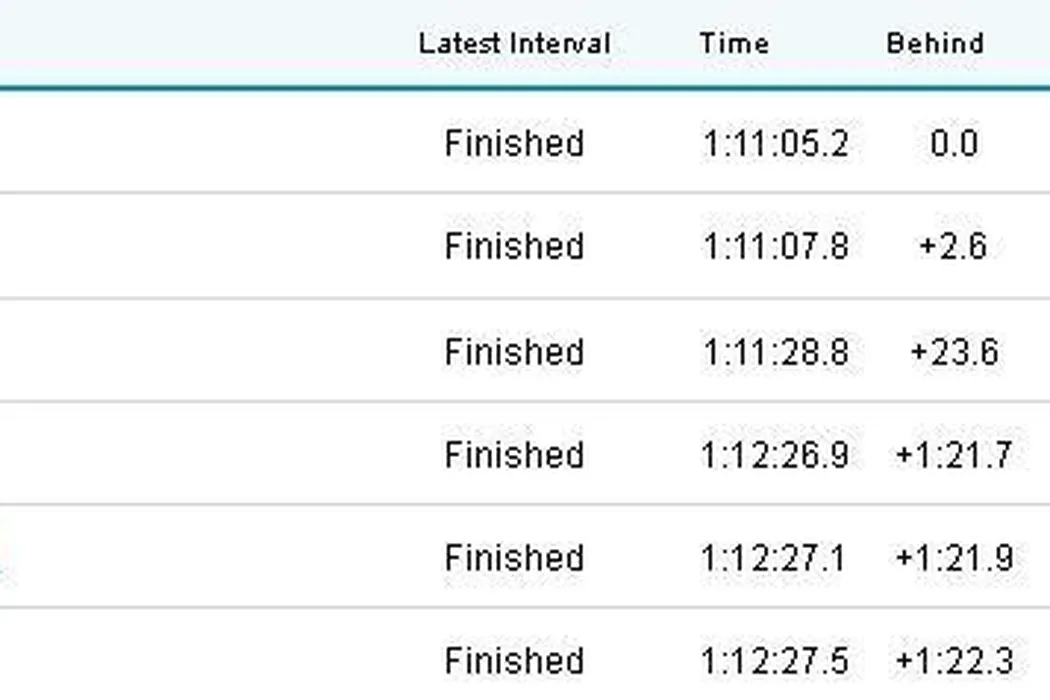Select the time 1:11:28.8

[x=775, y=352]
